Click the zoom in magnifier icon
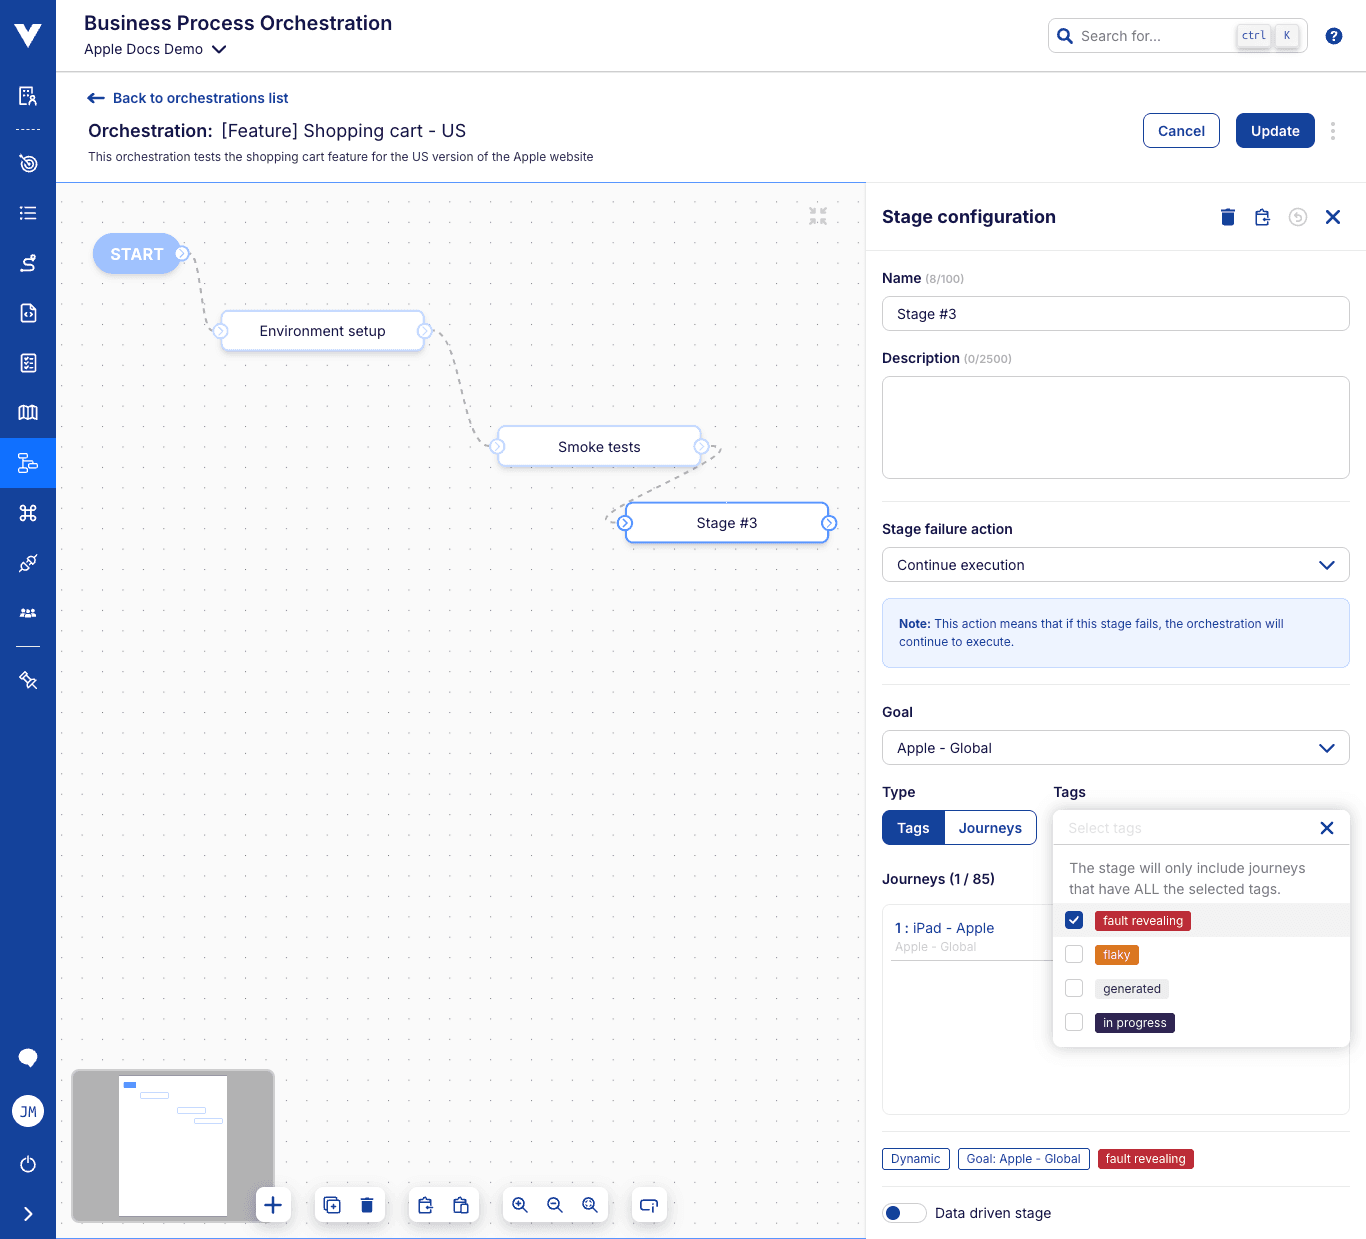 coord(520,1205)
